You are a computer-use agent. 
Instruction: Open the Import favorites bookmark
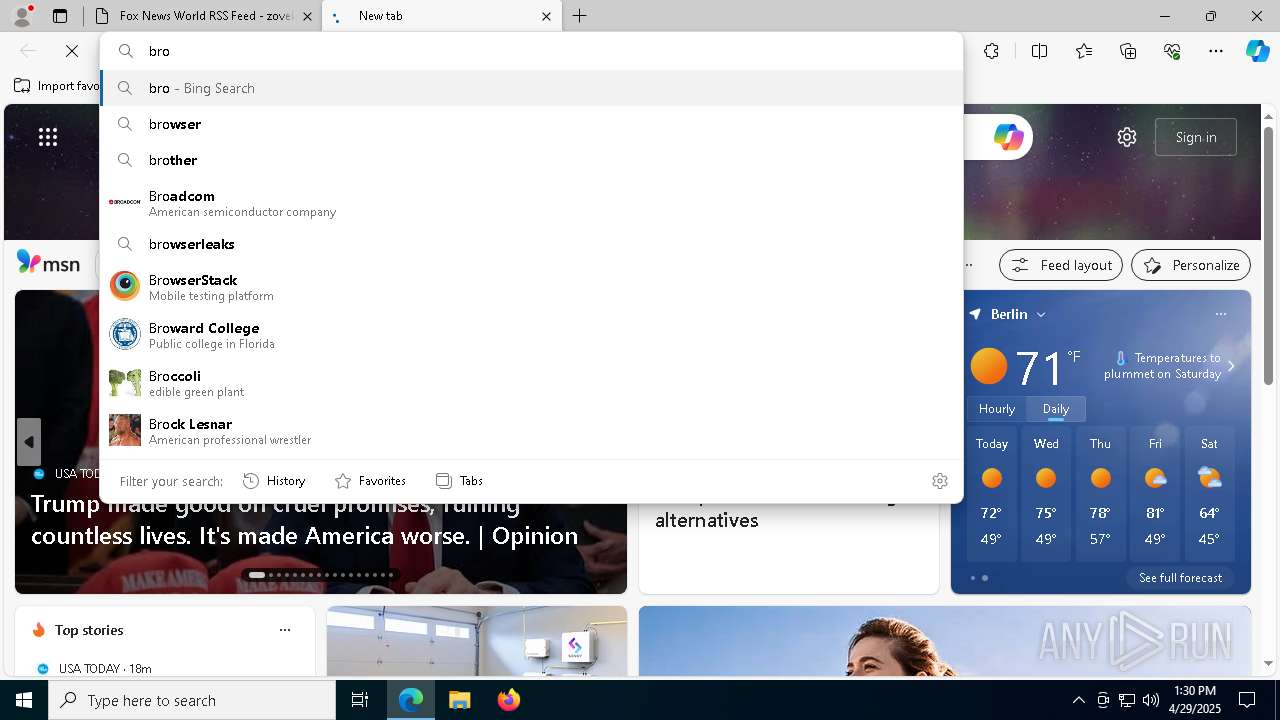[57, 86]
